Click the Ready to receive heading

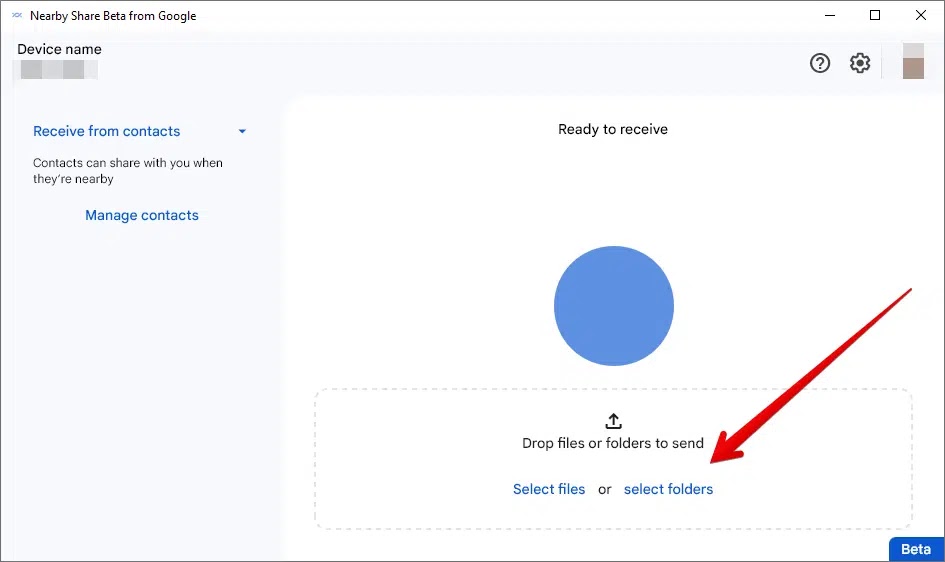point(613,130)
